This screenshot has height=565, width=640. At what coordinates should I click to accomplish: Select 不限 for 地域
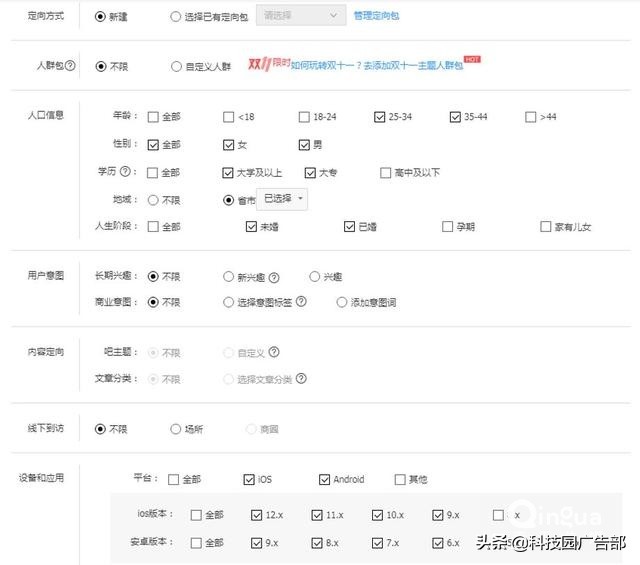[x=153, y=200]
